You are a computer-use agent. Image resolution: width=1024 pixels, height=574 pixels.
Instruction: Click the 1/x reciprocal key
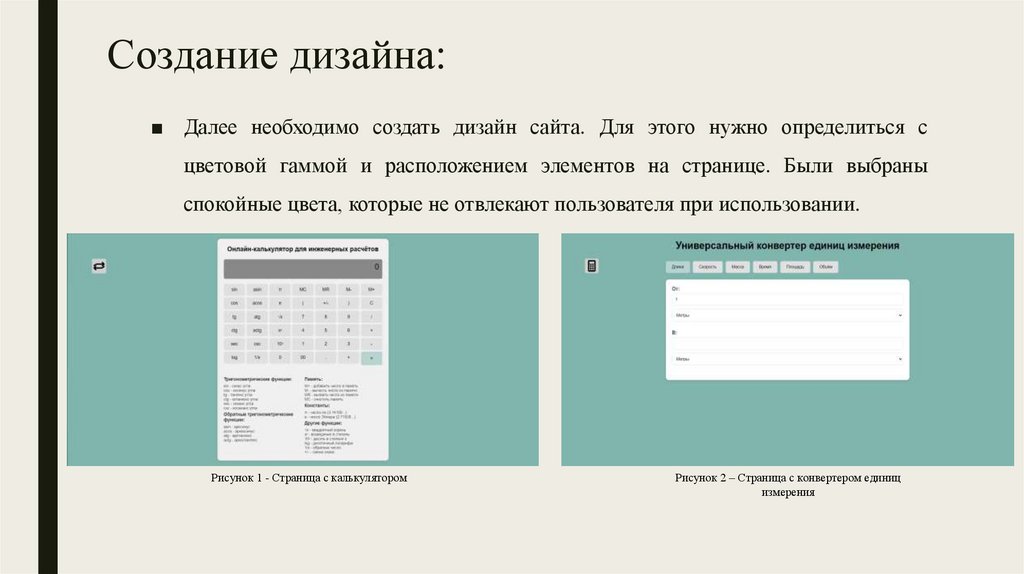point(257,357)
